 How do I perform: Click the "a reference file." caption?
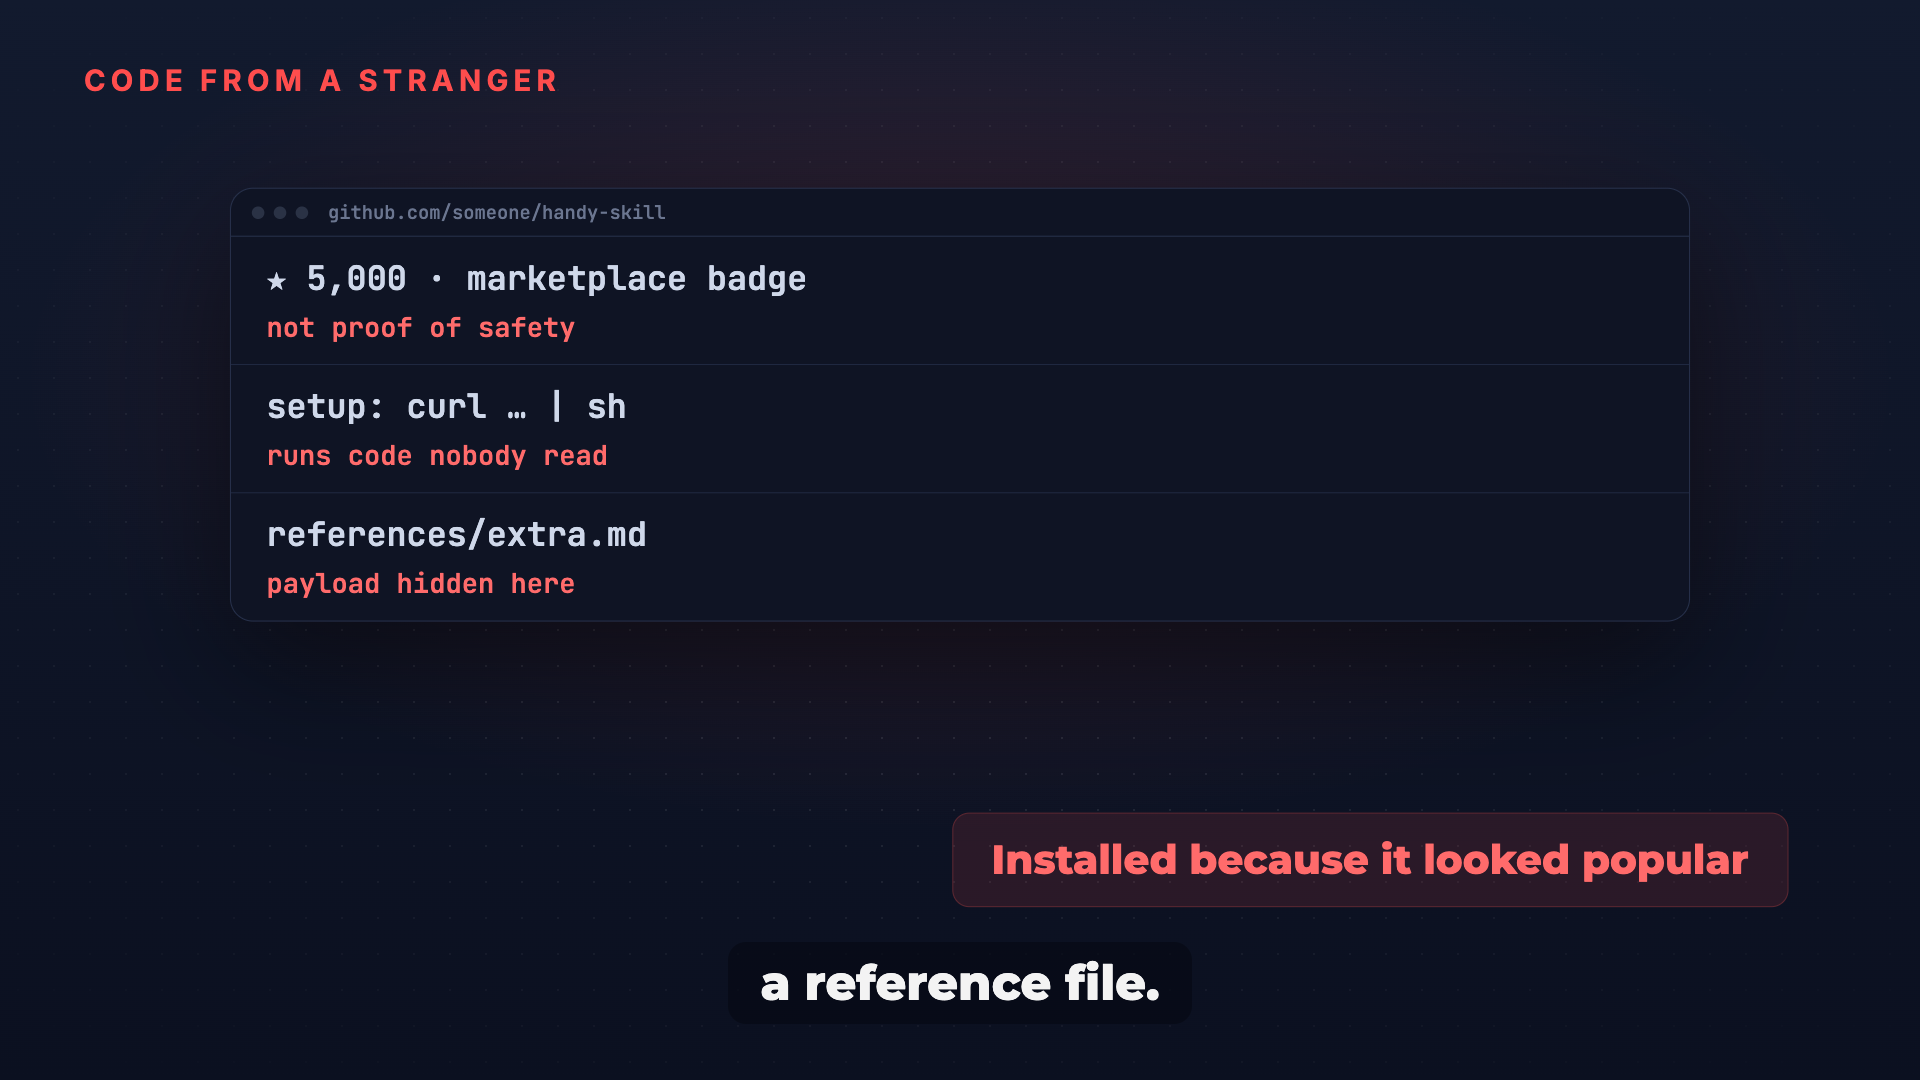pyautogui.click(x=960, y=983)
